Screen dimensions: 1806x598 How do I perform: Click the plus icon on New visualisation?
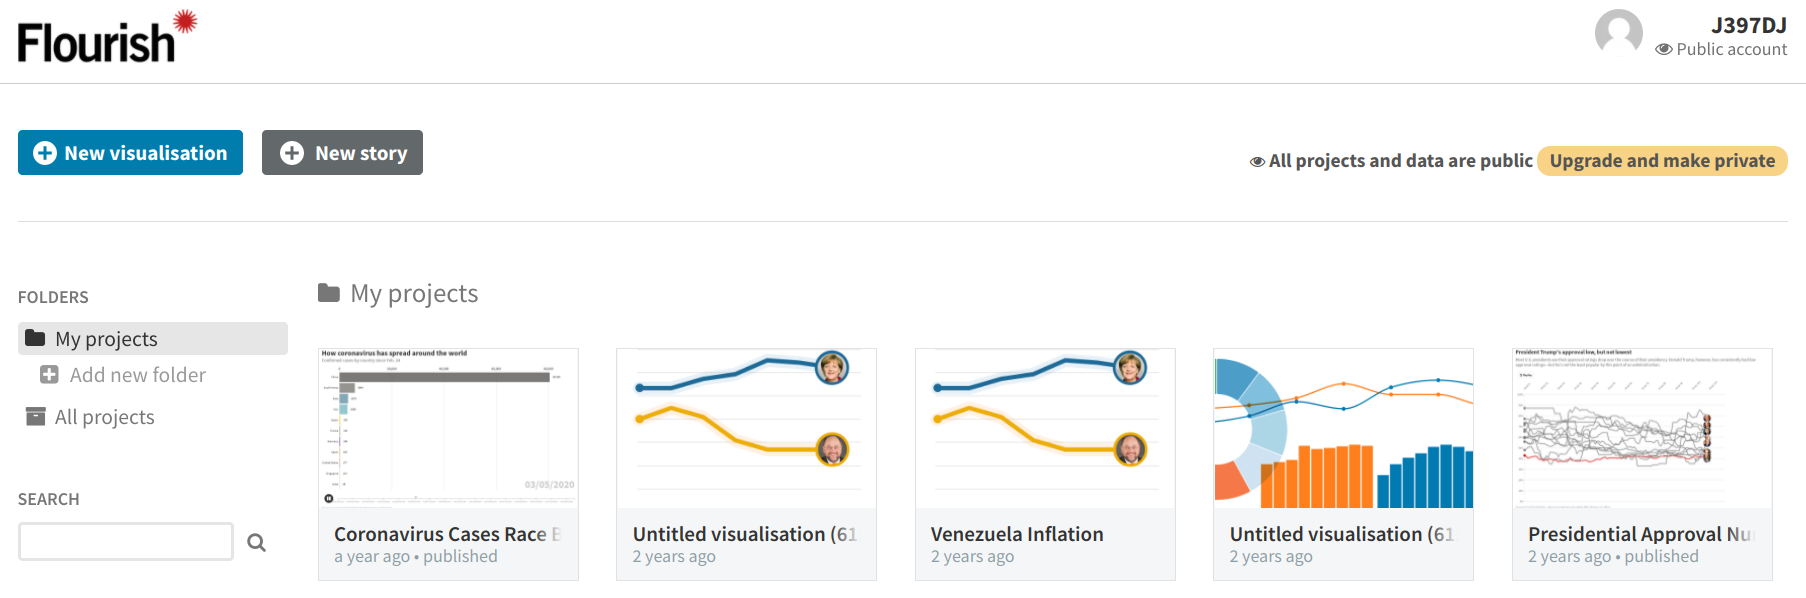pyautogui.click(x=45, y=153)
